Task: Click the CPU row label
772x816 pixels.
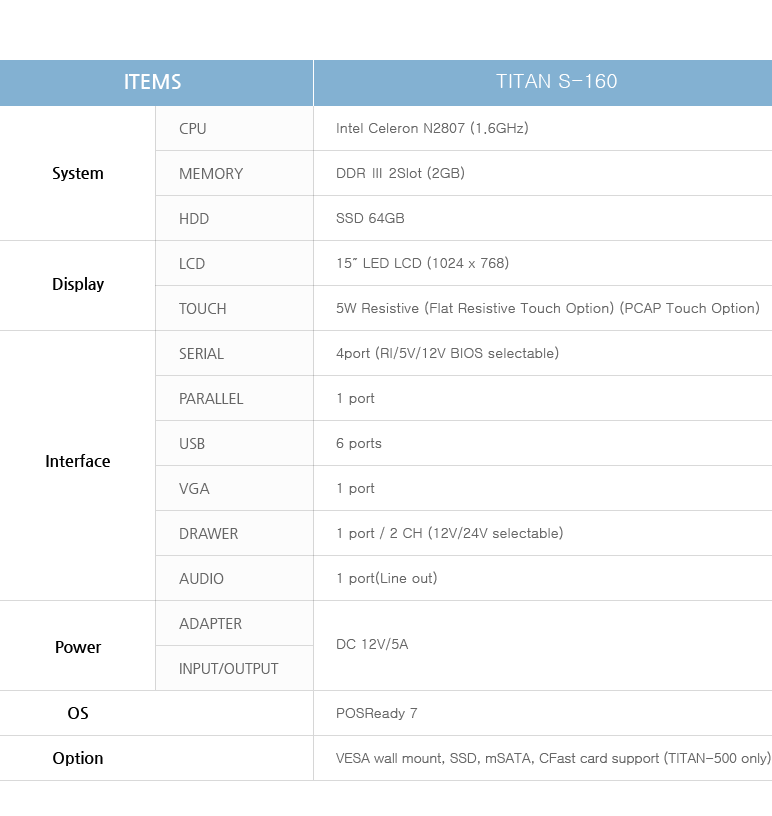Action: point(193,128)
